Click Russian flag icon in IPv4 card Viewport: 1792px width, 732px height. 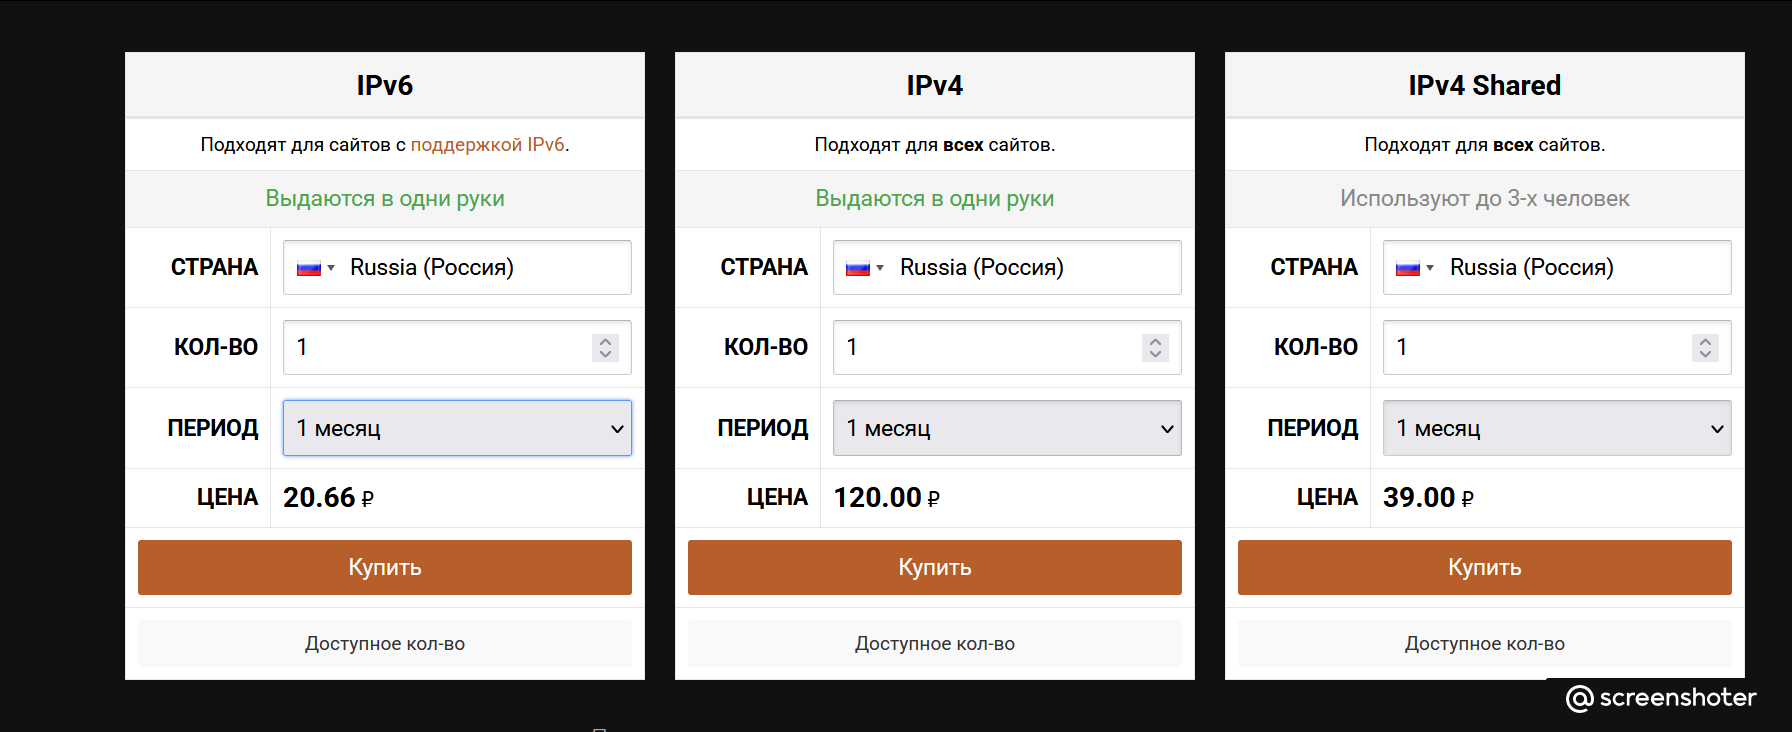point(858,268)
